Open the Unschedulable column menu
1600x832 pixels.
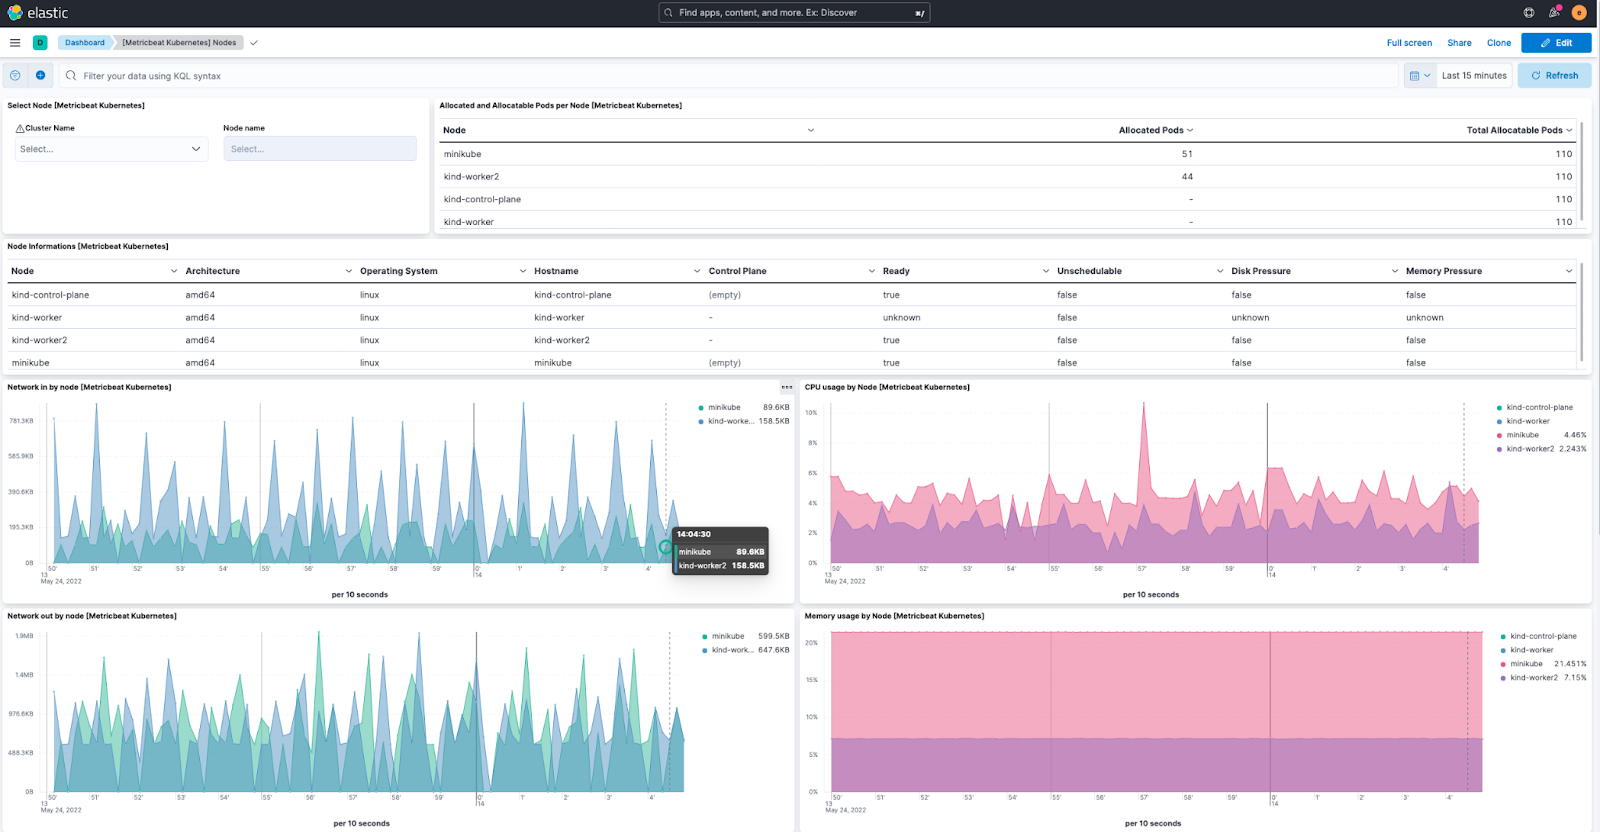(x=1220, y=271)
